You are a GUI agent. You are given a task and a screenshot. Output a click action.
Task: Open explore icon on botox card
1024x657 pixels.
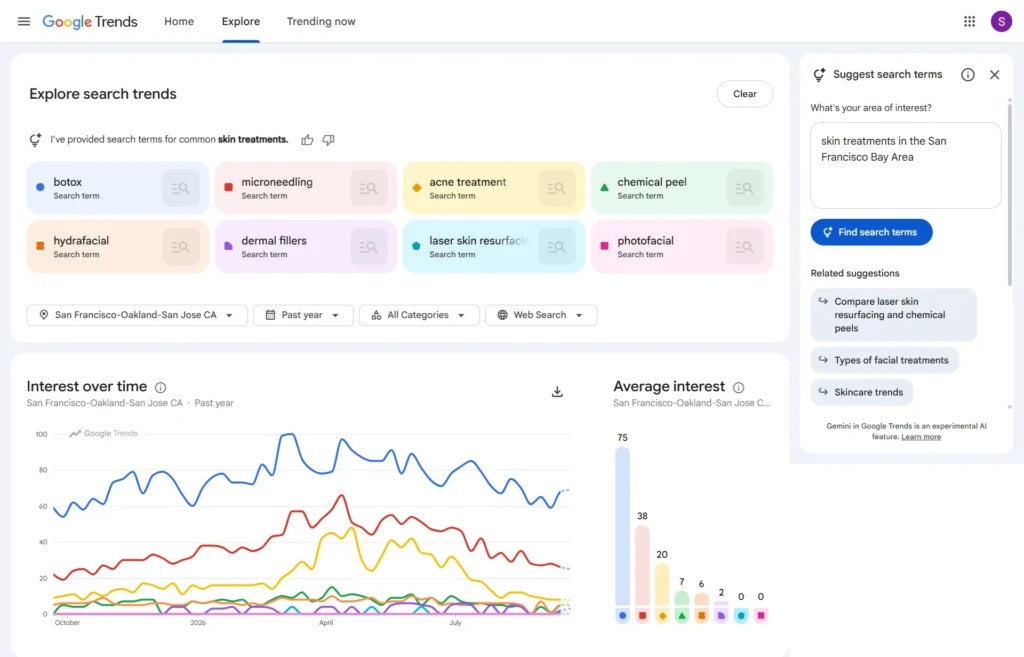(181, 188)
